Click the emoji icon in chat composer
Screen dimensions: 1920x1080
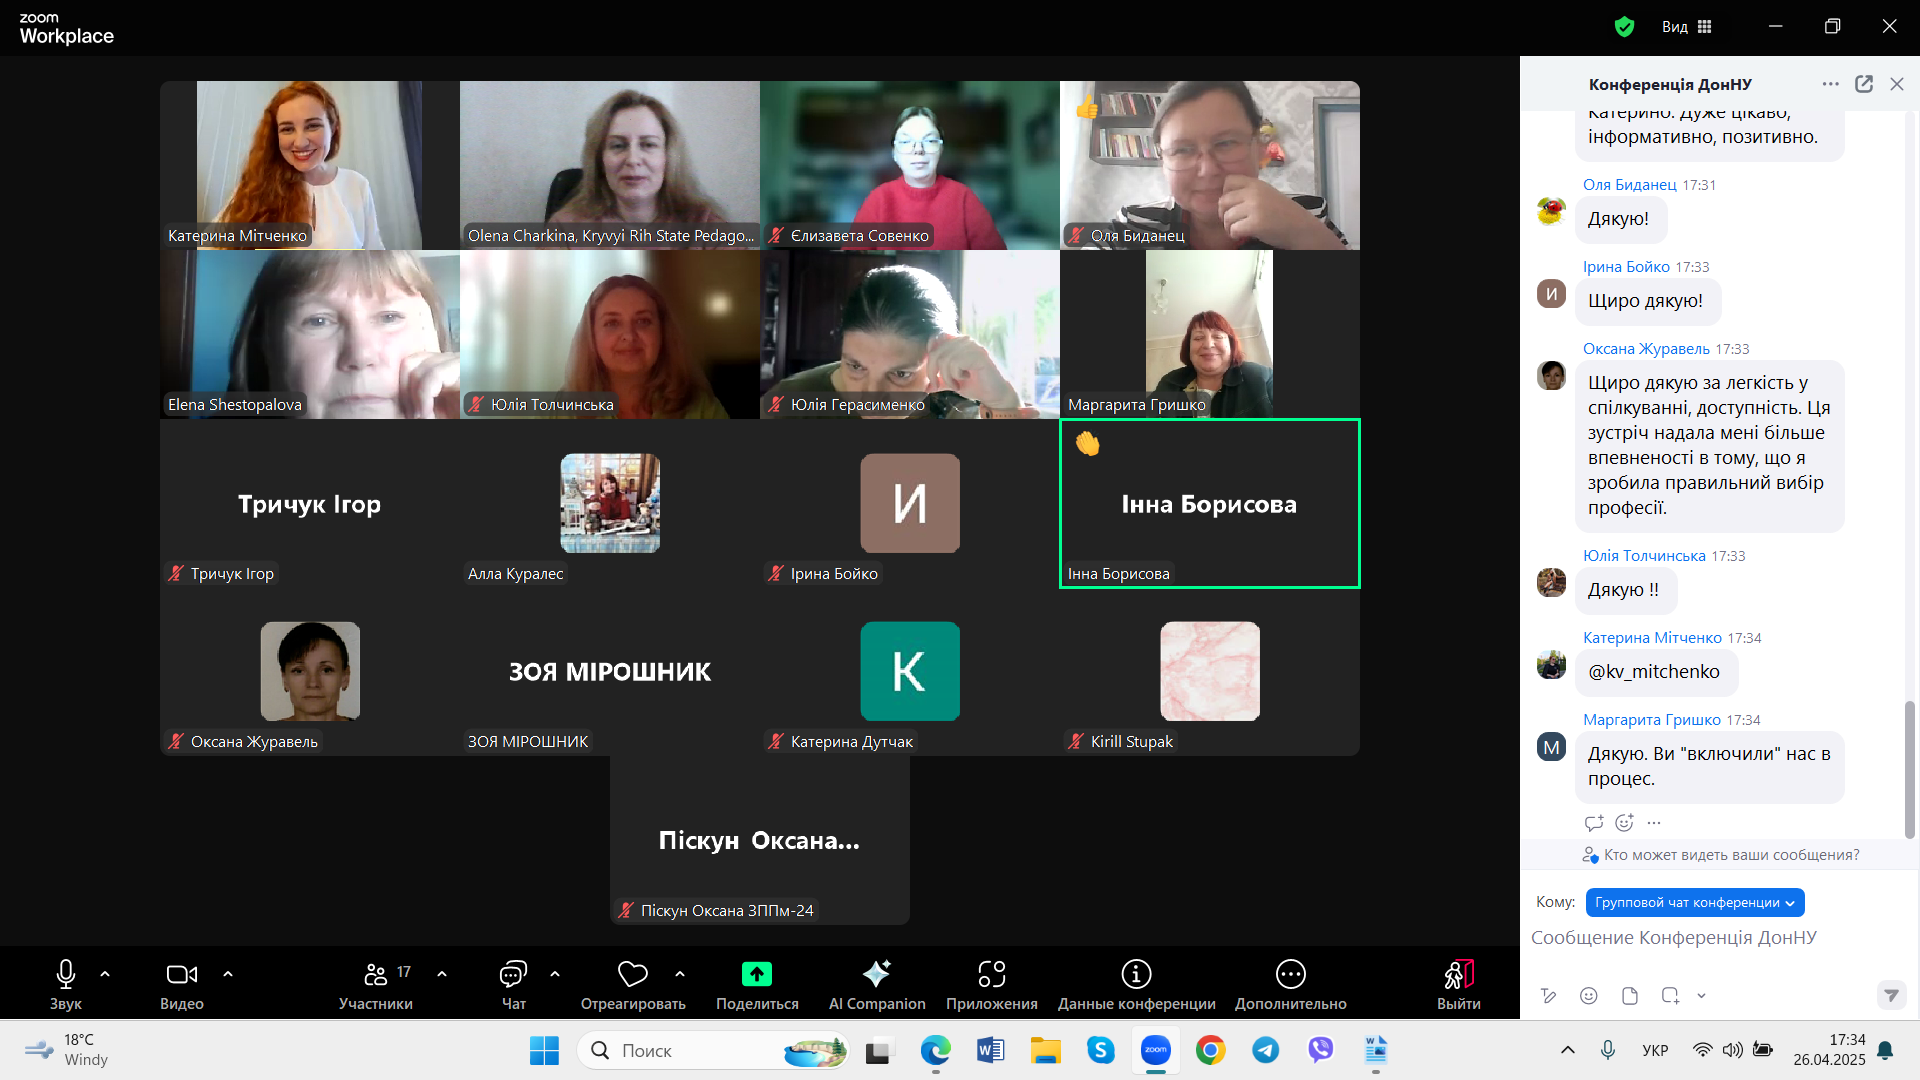click(1588, 996)
